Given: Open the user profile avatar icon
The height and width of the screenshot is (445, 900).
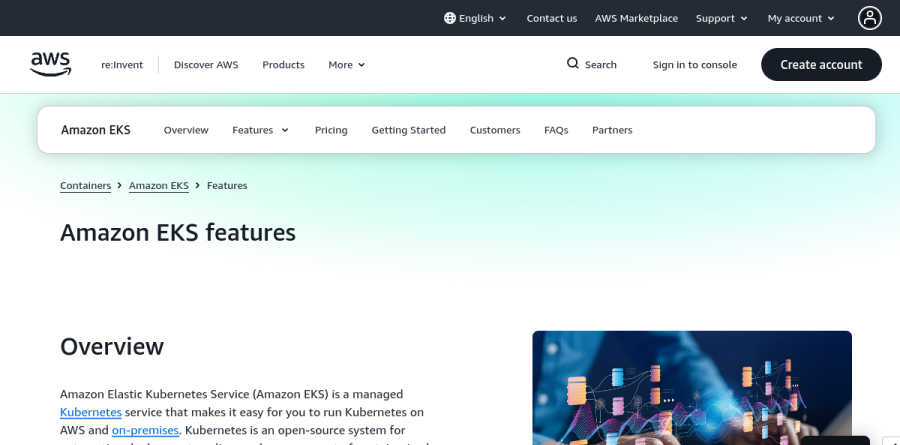Looking at the screenshot, I should point(870,18).
